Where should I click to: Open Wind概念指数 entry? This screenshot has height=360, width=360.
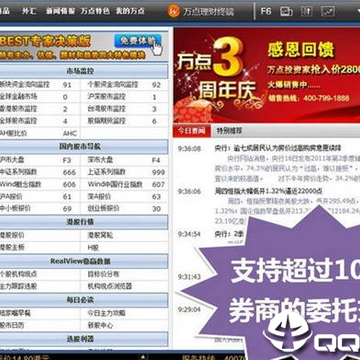click(20, 184)
